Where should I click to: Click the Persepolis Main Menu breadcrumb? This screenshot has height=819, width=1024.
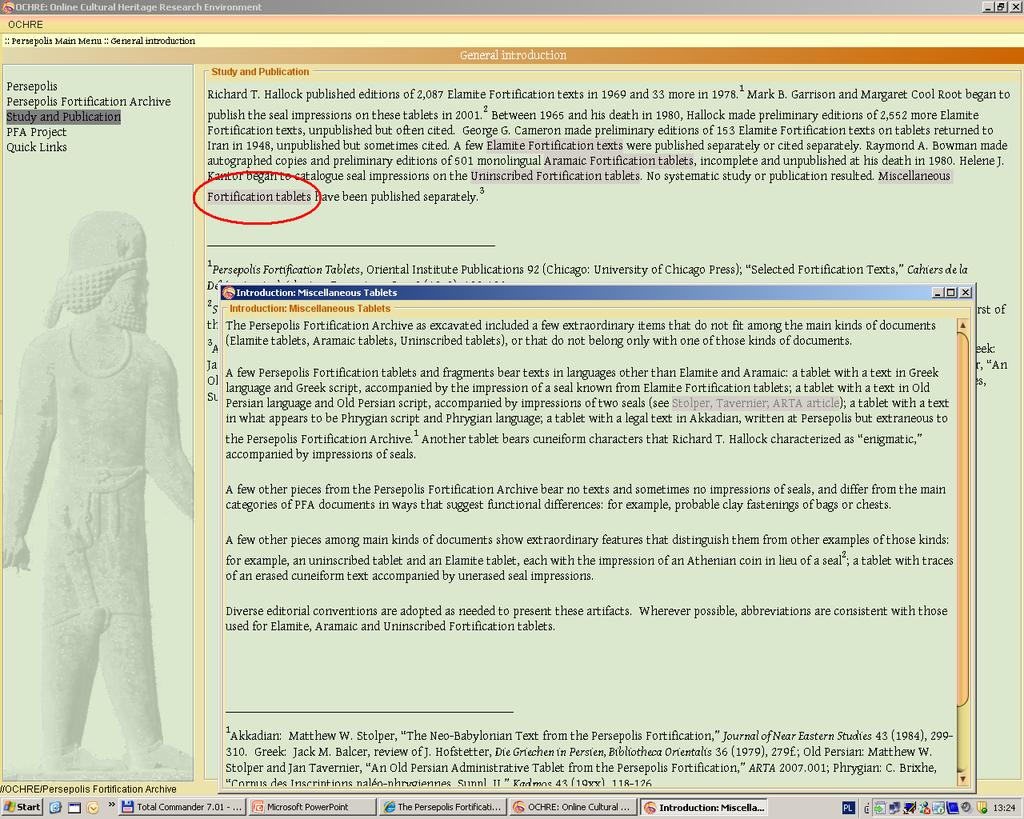(x=56, y=40)
